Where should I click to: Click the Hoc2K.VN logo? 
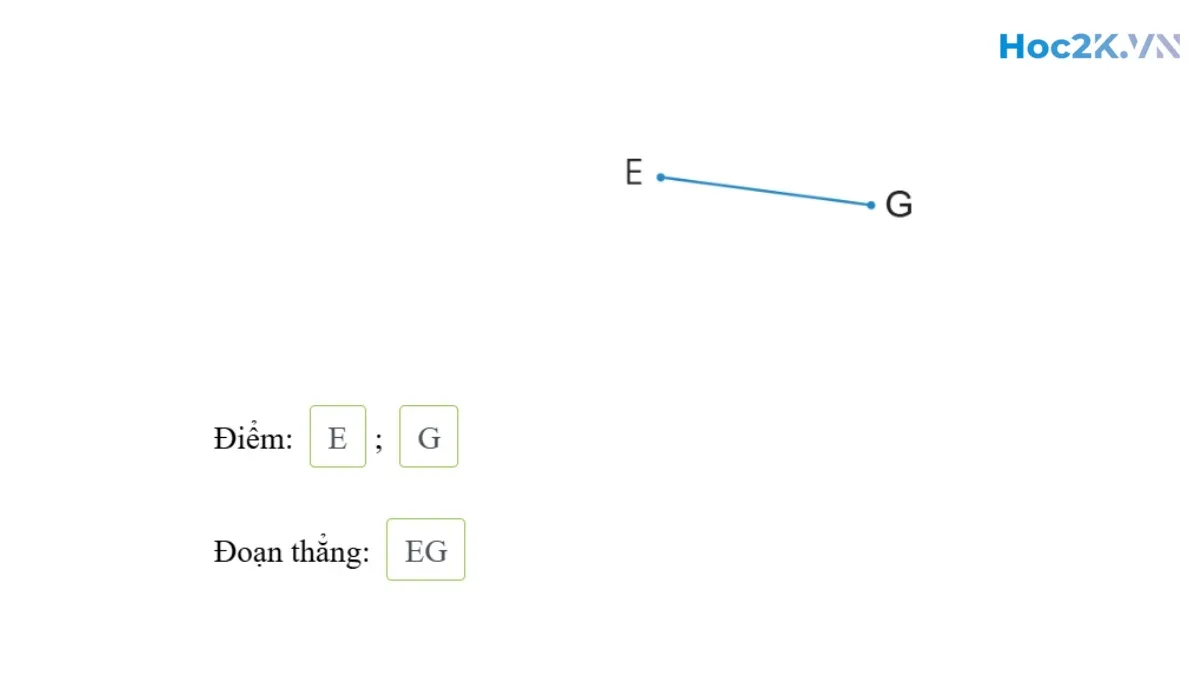point(1089,47)
